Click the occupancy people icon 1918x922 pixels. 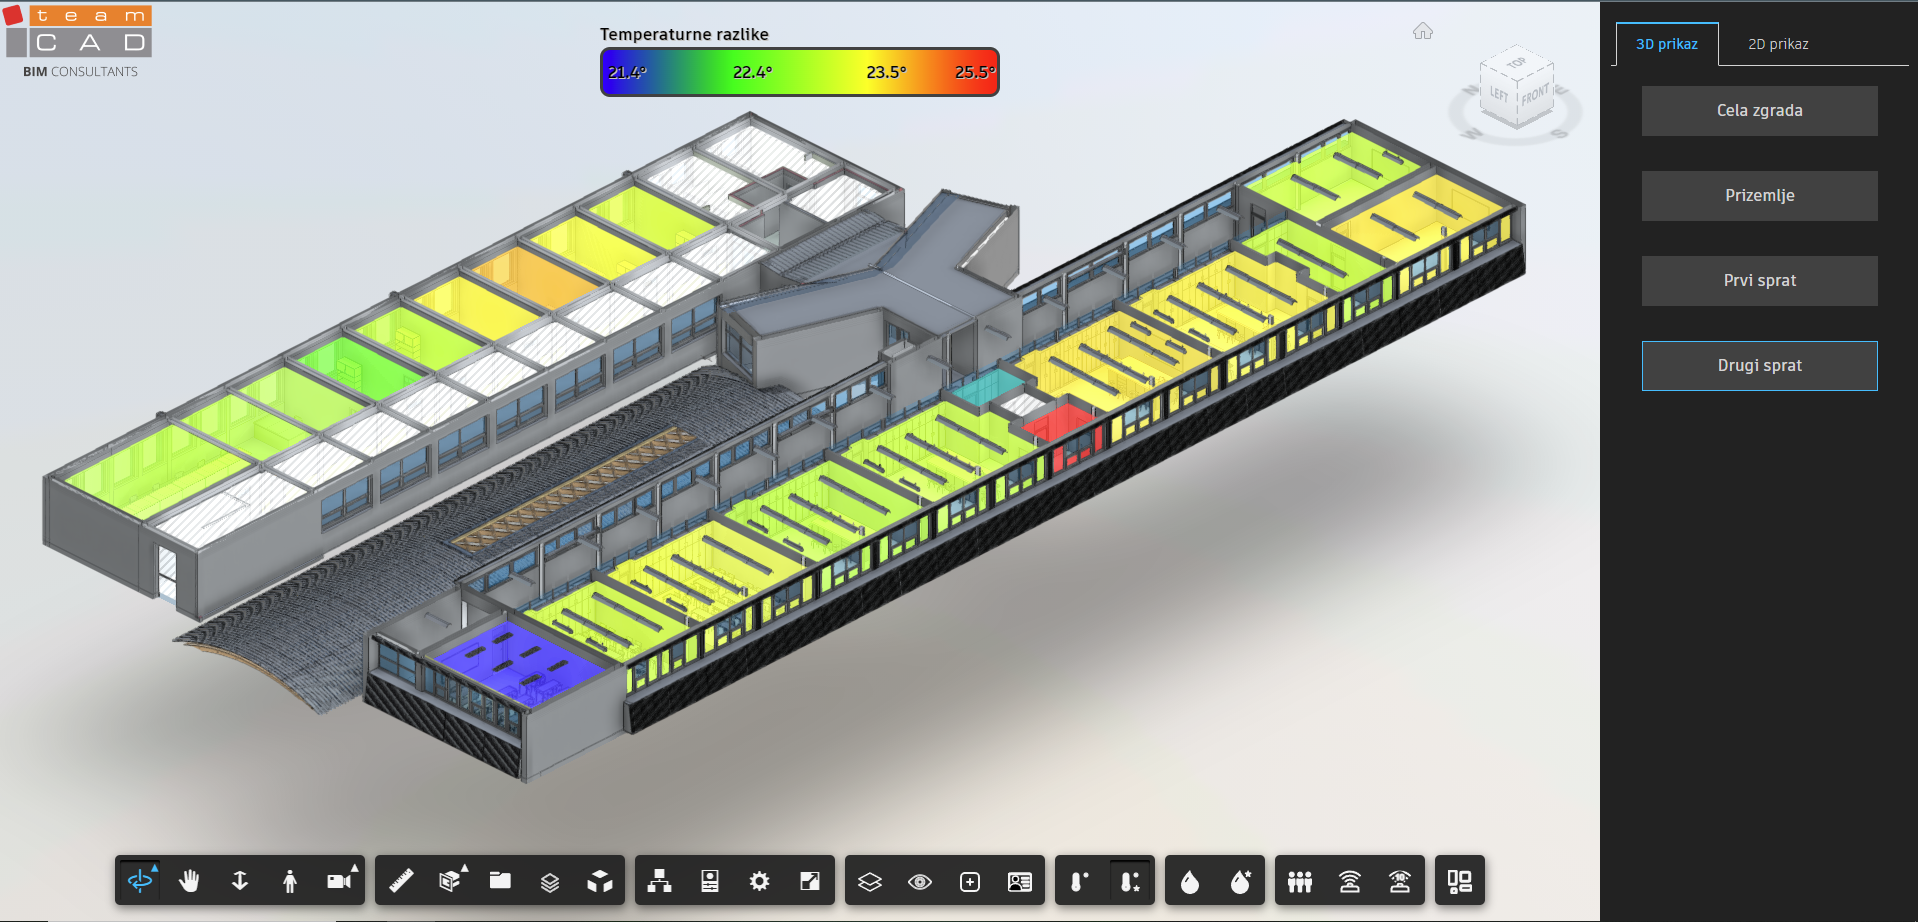1300,881
